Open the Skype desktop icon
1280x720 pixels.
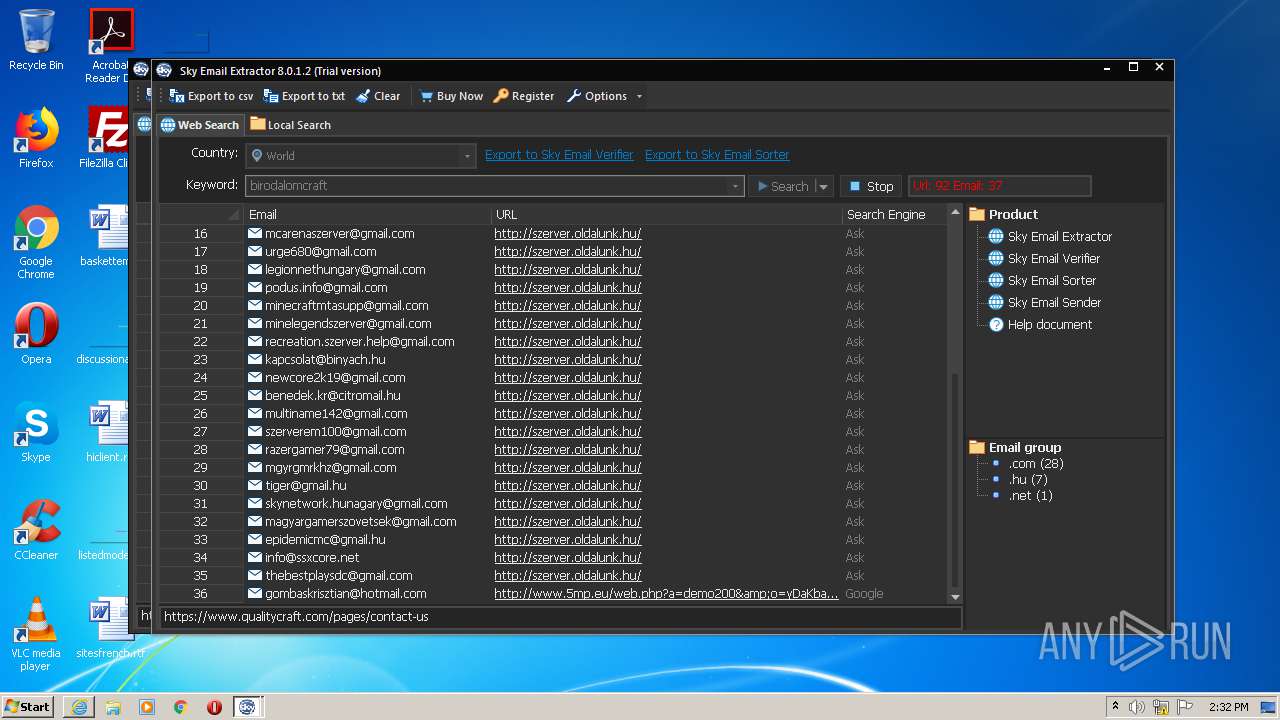click(x=36, y=432)
